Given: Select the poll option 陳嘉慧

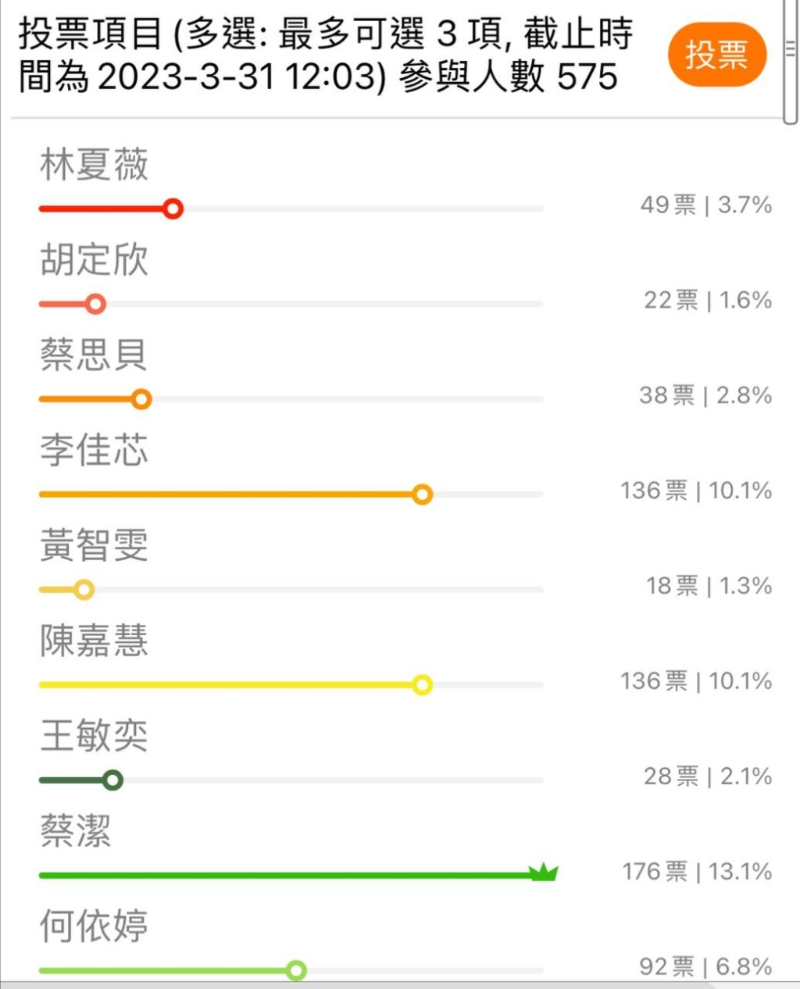Looking at the screenshot, I should (94, 642).
